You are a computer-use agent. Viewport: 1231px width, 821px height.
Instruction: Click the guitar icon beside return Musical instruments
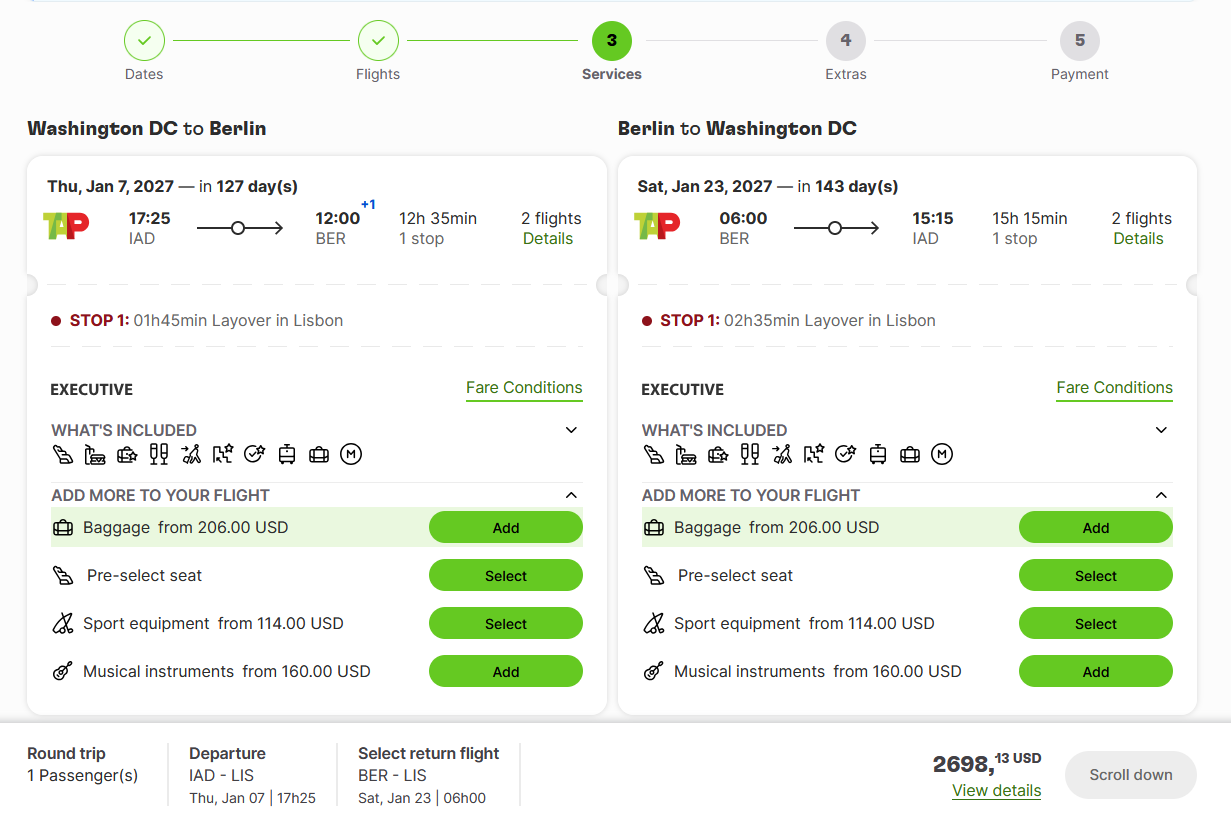653,671
